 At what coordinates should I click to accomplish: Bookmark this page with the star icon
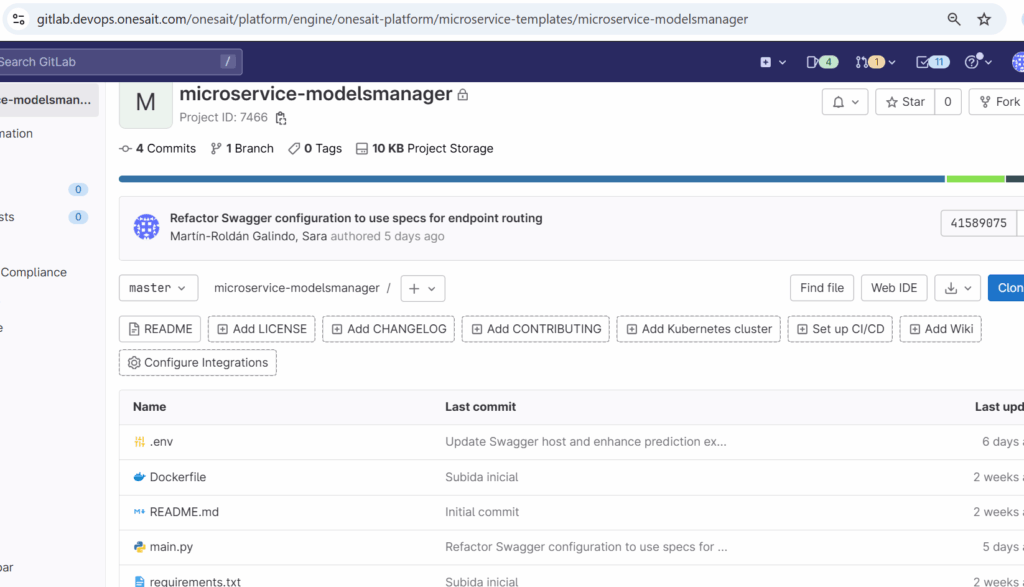coord(984,19)
